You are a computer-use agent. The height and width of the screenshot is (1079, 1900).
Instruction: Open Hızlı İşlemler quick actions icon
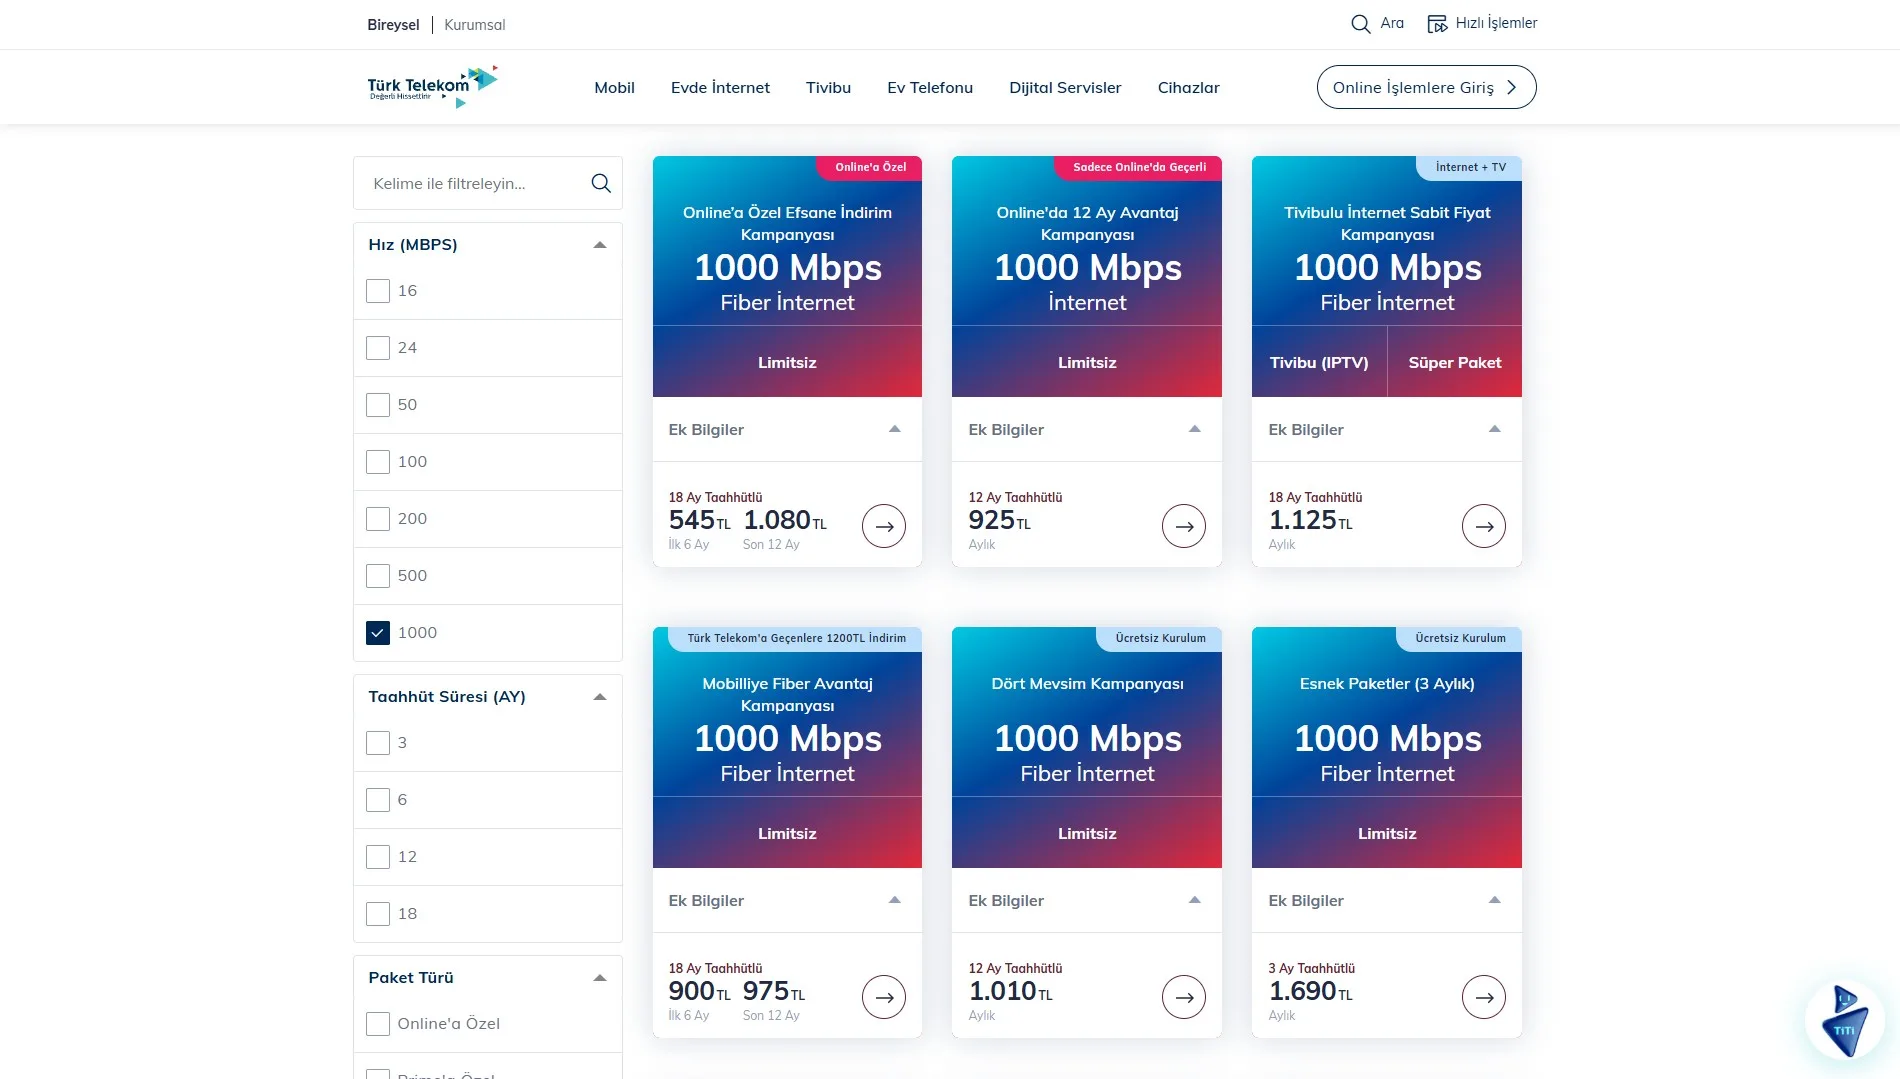click(1437, 24)
